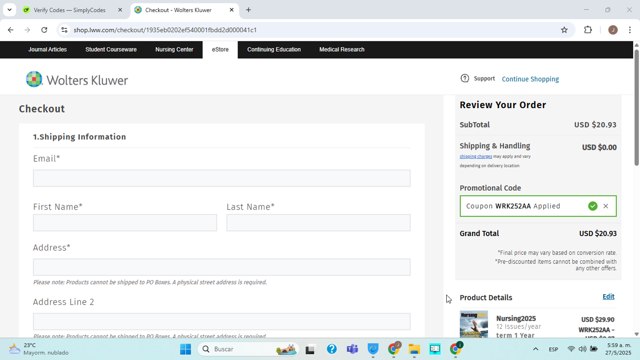The image size is (640, 360).
Task: Click the volume speaker tray icon
Action: click(582, 349)
